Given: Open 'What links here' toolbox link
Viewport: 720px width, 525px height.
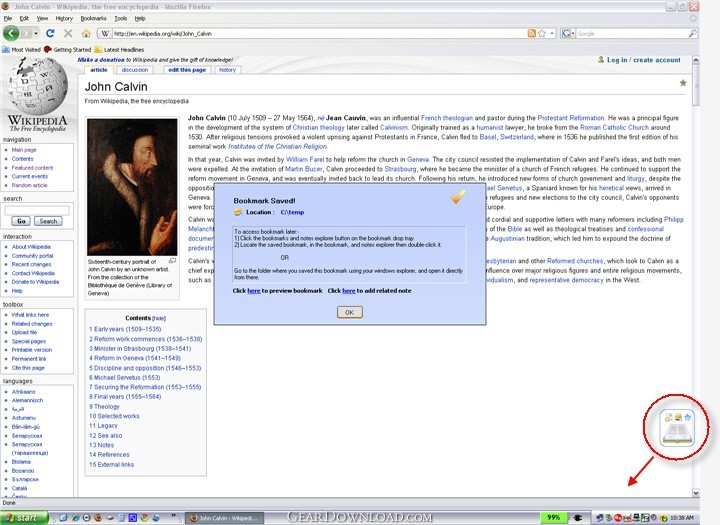Looking at the screenshot, I should click(x=30, y=315).
